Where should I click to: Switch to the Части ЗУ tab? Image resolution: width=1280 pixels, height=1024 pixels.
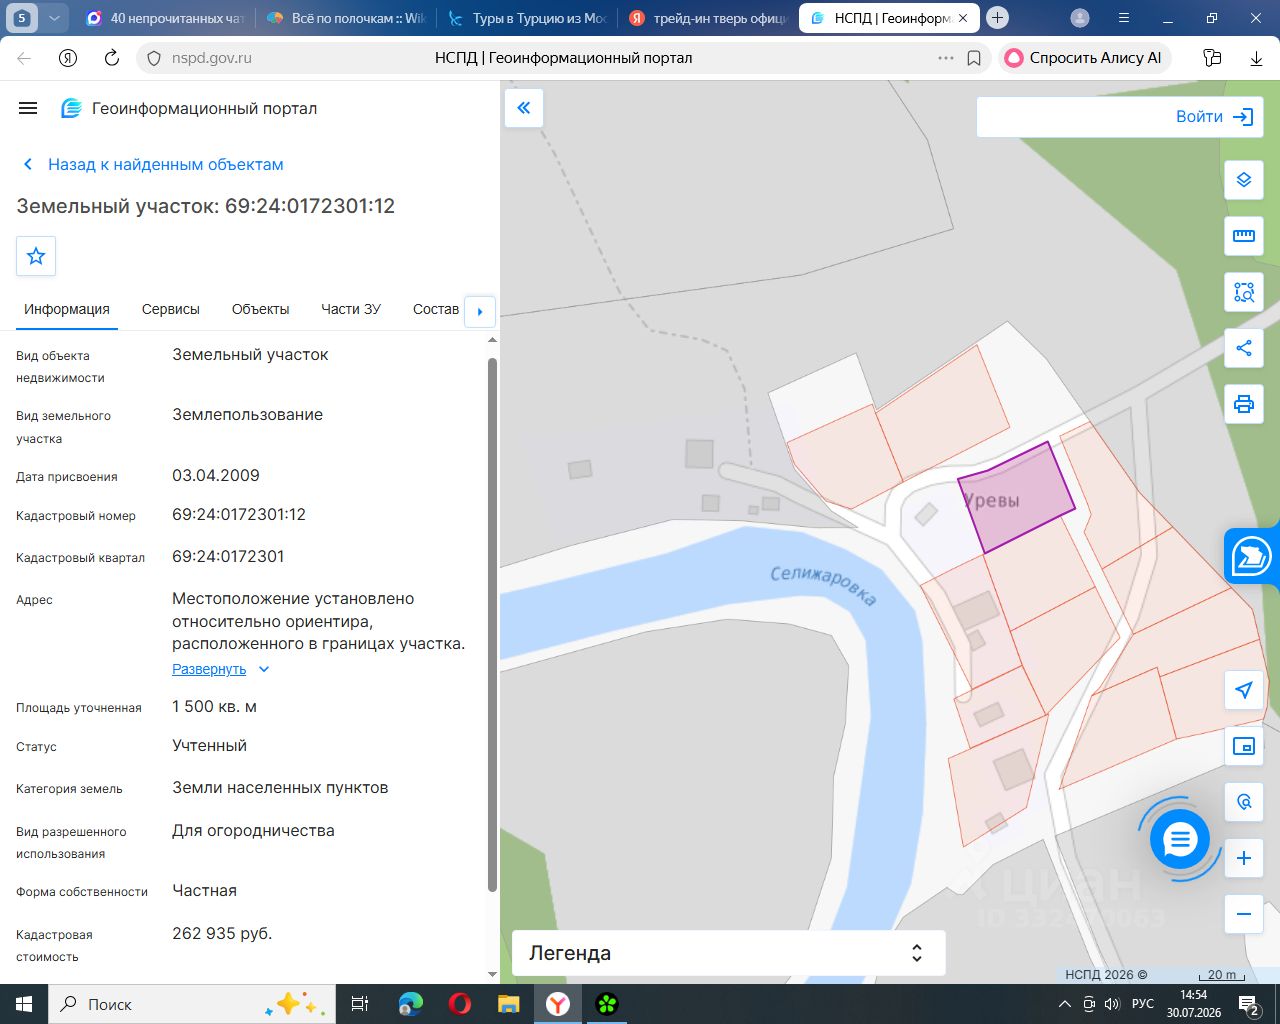(351, 309)
